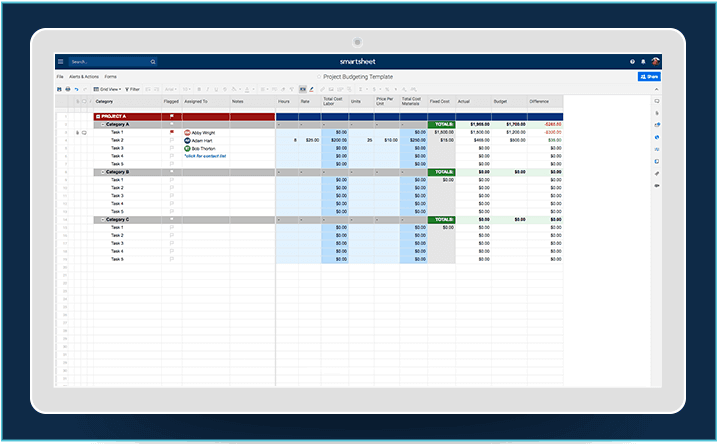
Task: Click the user profile avatar
Action: 655,62
